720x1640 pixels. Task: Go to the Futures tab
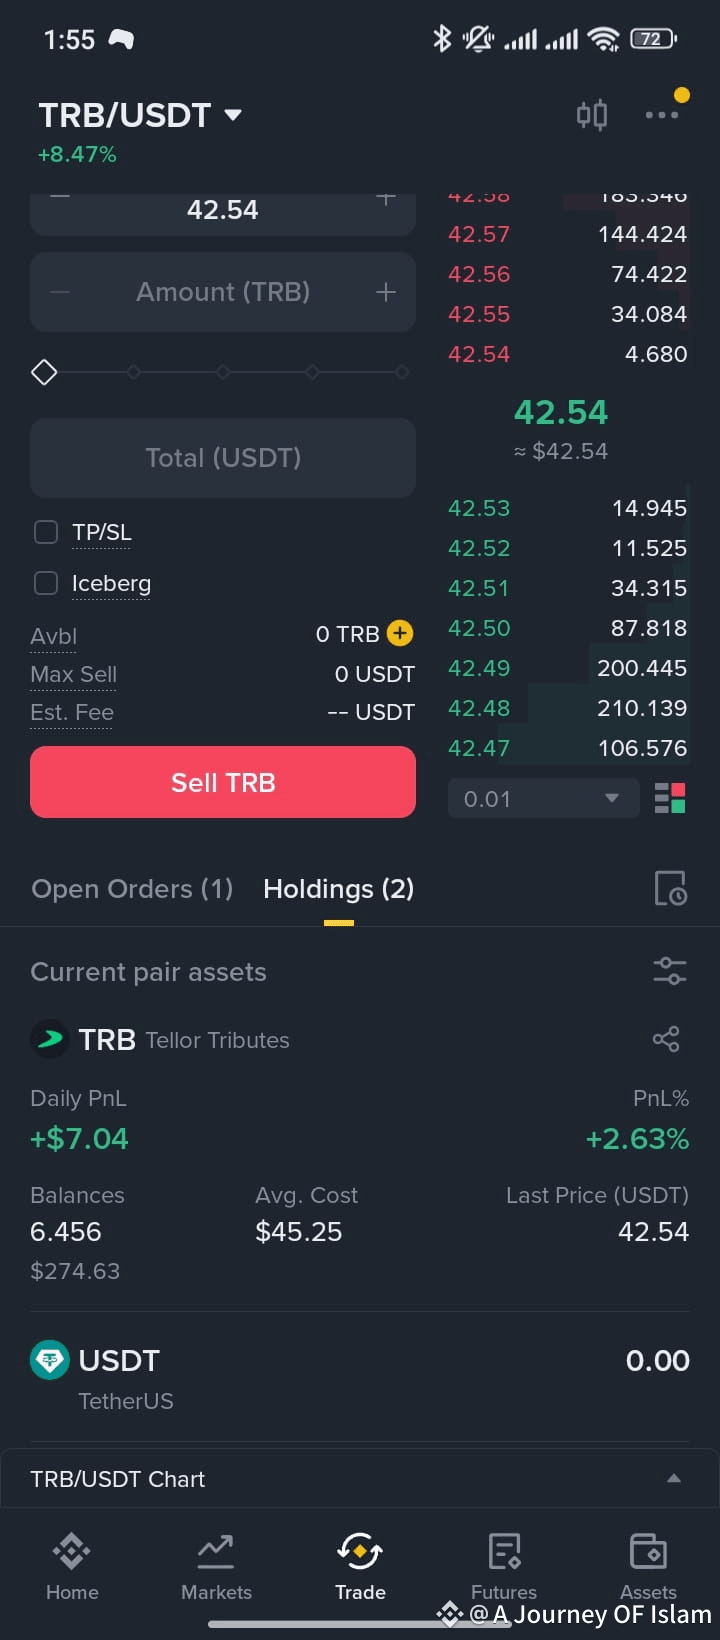pyautogui.click(x=504, y=1566)
